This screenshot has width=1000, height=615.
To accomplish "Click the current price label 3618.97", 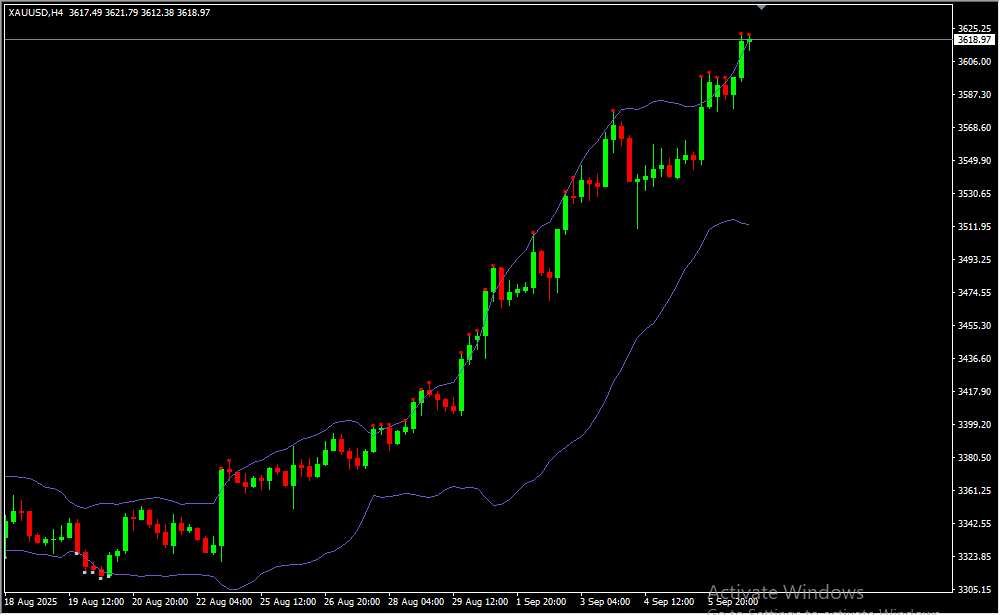I will [x=974, y=40].
